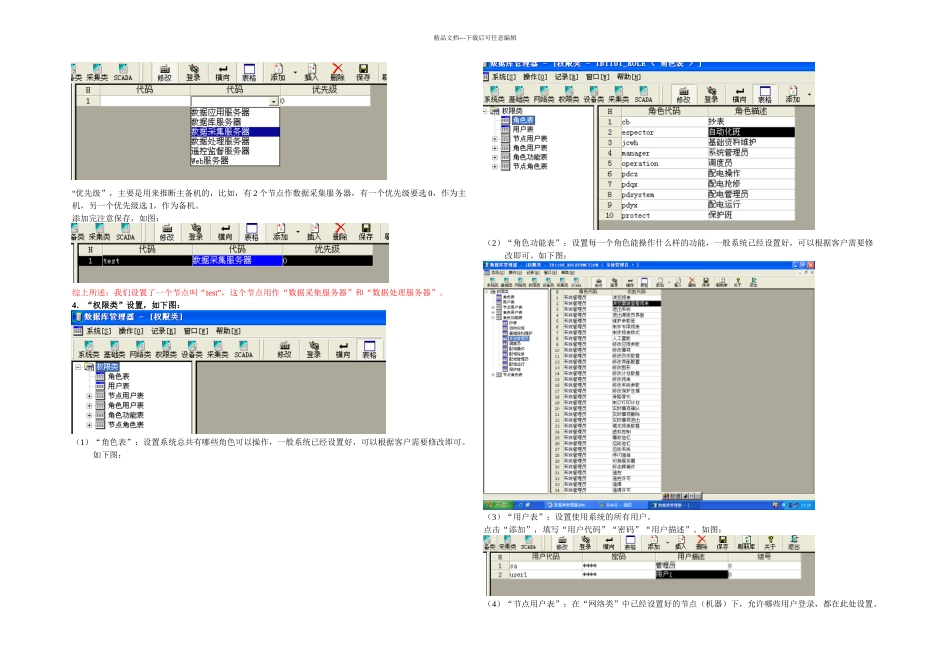The width and height of the screenshot is (950, 672).
Task: Click 登录 icon in server-dropdown screenshot toolbar
Action: coord(193,73)
